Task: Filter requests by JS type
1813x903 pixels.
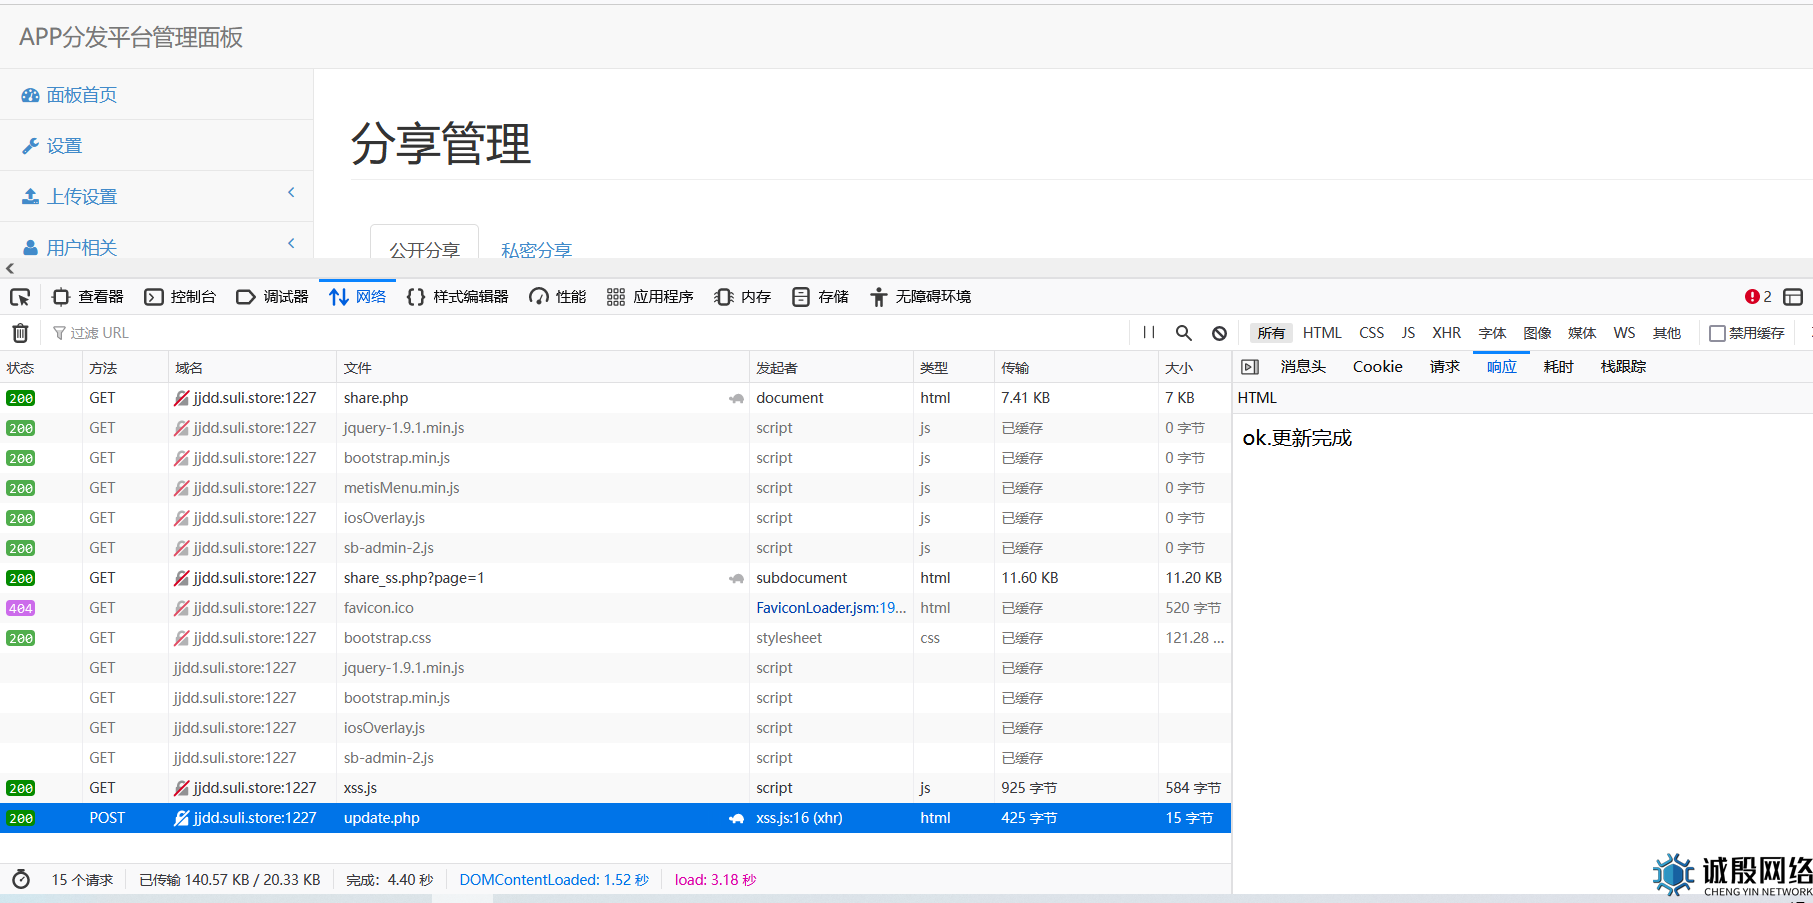Action: [x=1408, y=333]
